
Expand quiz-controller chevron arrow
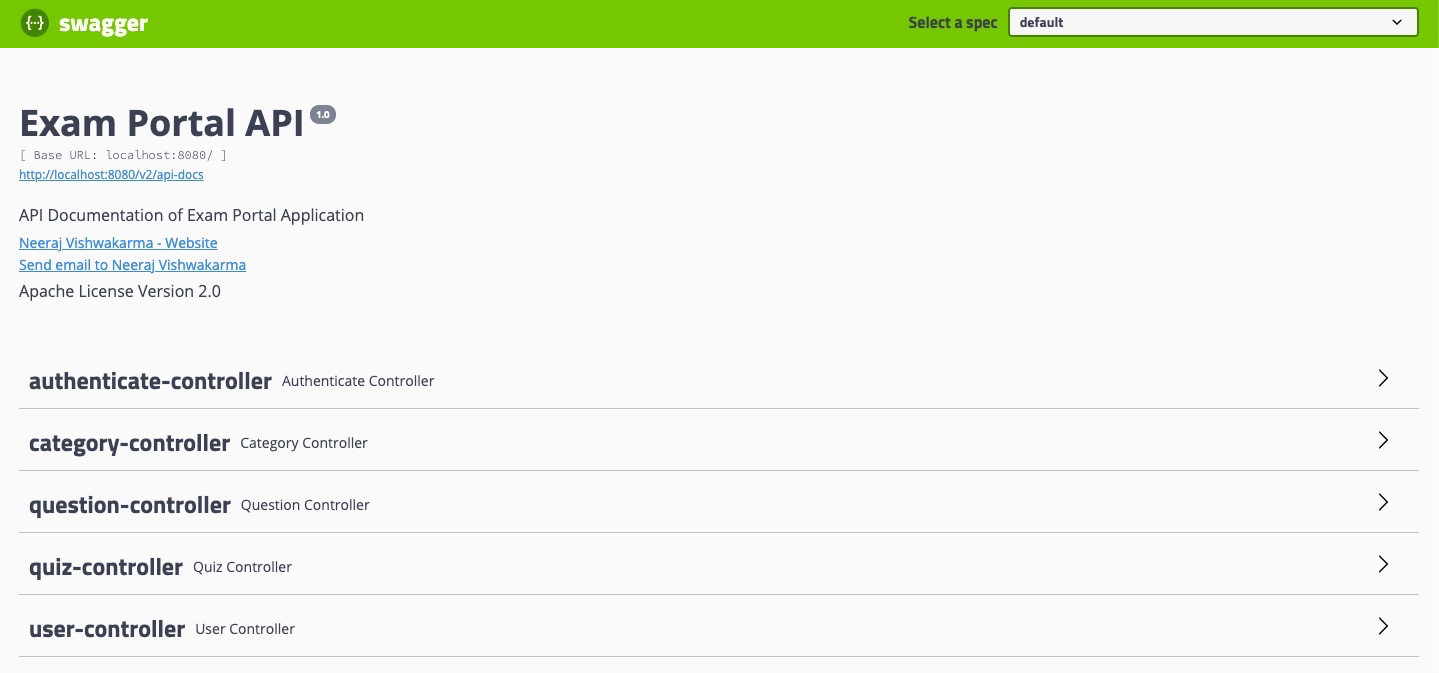pos(1383,564)
